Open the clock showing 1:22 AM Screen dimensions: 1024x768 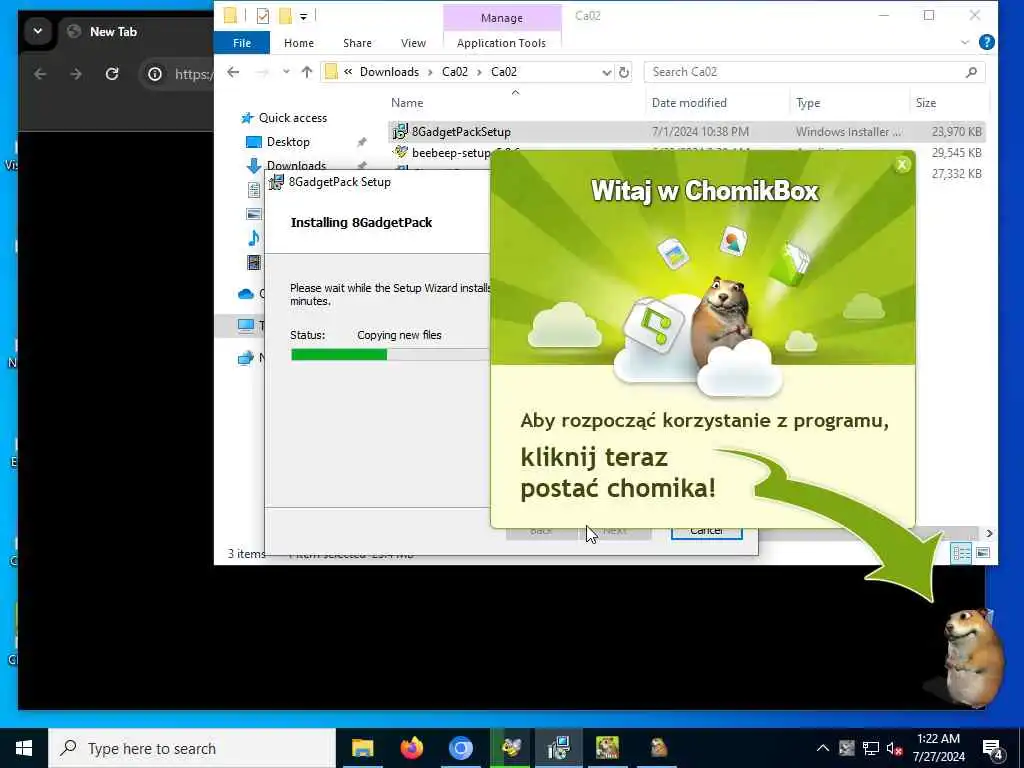(938, 748)
